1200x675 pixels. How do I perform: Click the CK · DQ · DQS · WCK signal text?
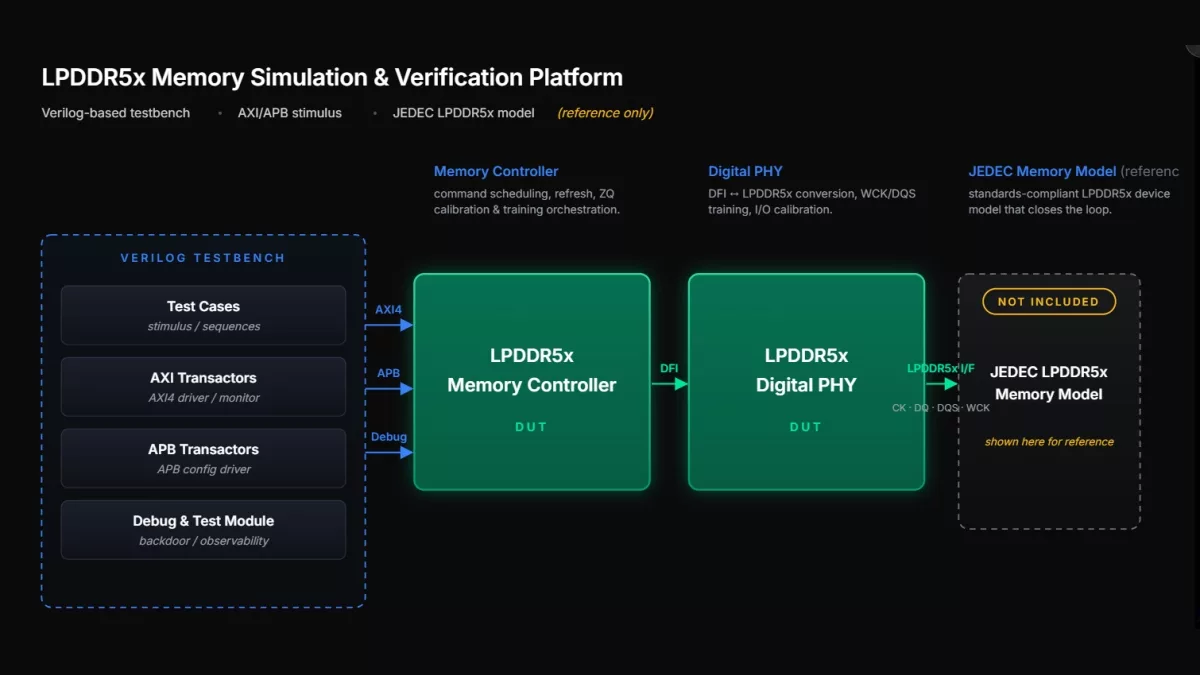coord(941,408)
